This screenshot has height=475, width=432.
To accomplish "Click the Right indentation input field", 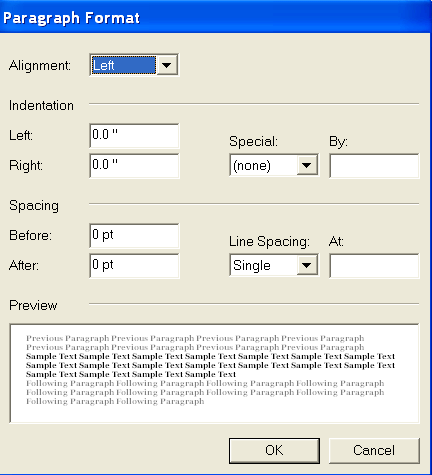I will [x=134, y=166].
